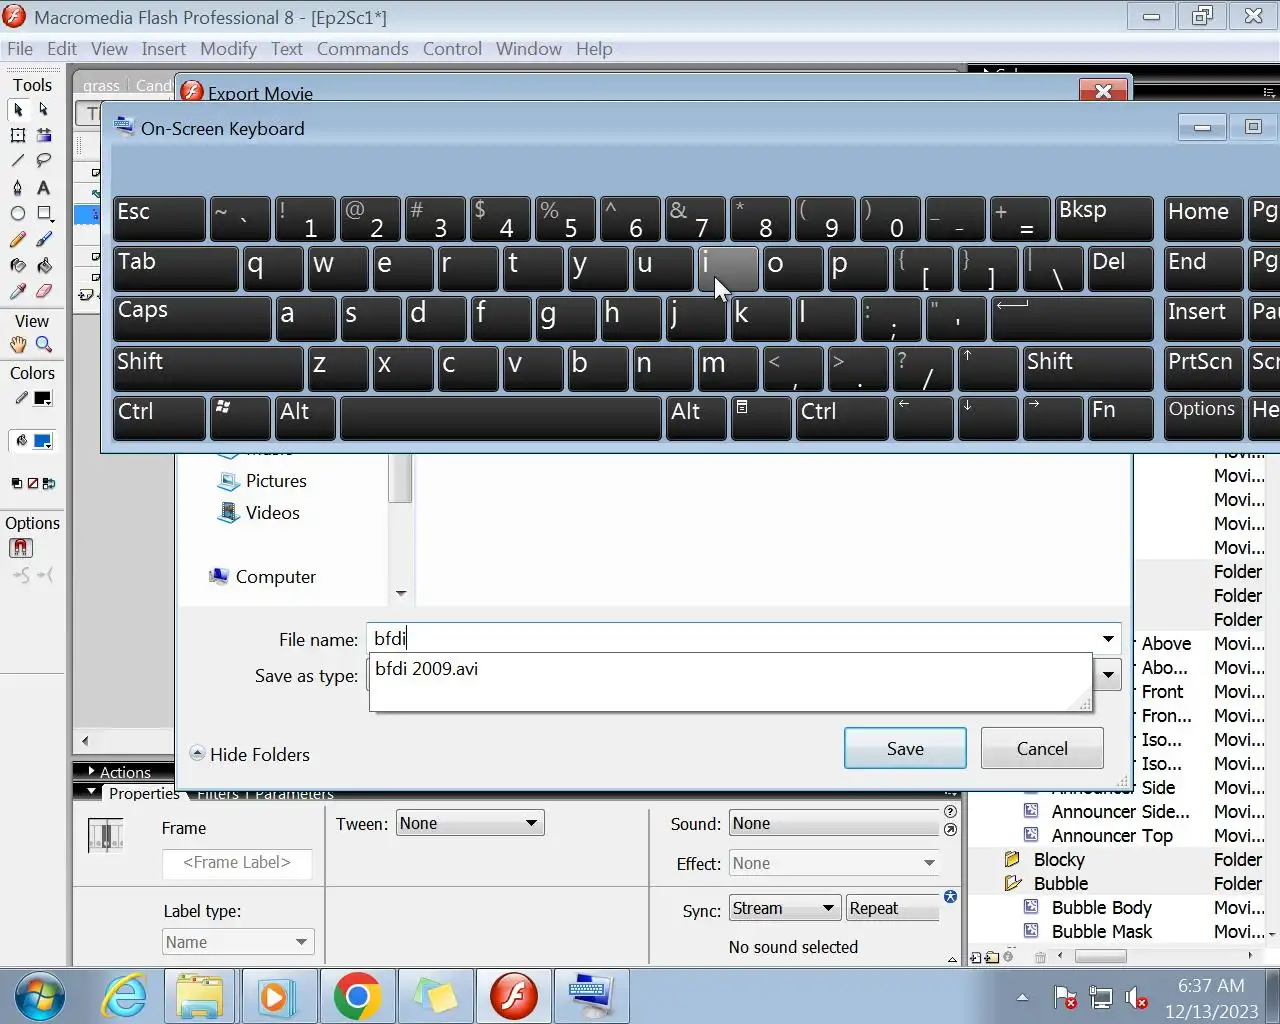This screenshot has width=1280, height=1024.
Task: Select the Text tool
Action: 43,187
